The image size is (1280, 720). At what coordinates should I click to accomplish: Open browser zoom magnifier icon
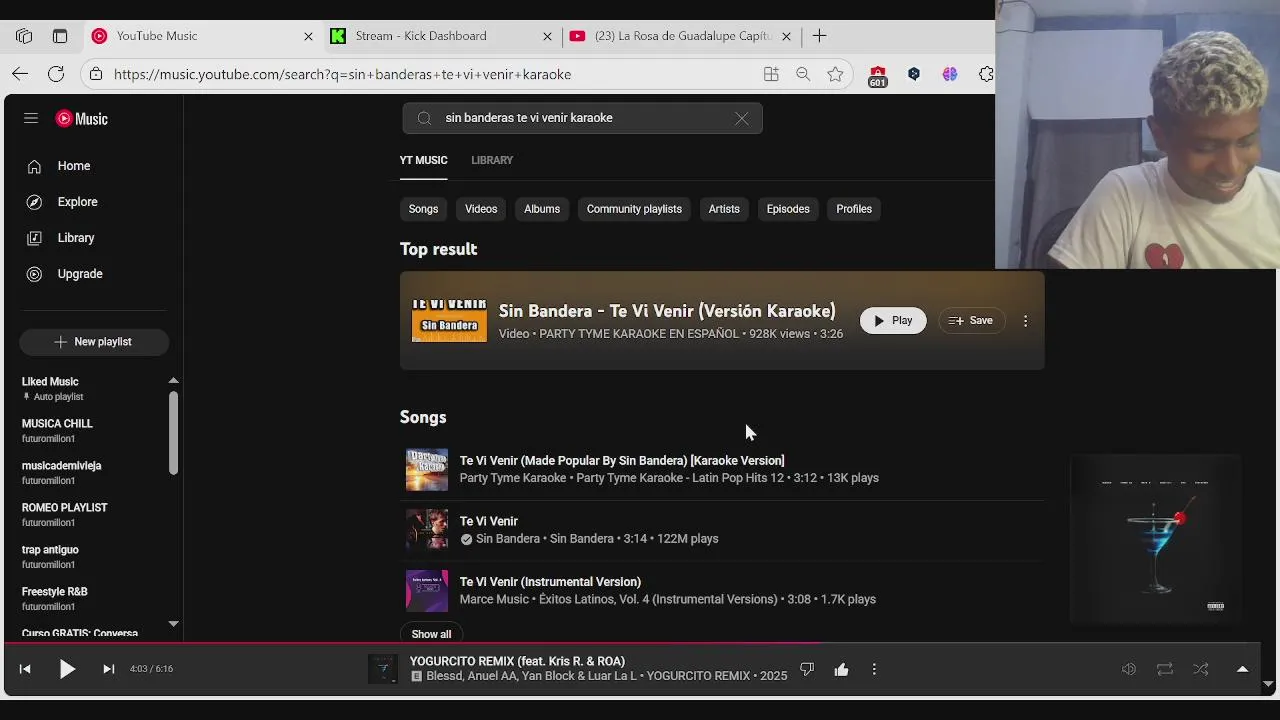803,74
